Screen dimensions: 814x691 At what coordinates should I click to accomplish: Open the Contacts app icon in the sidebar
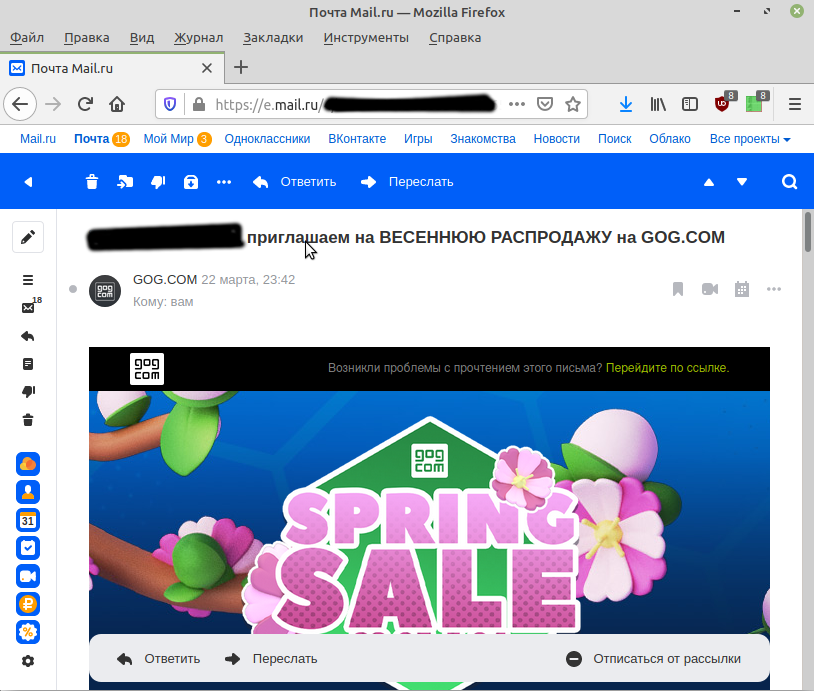click(x=28, y=492)
